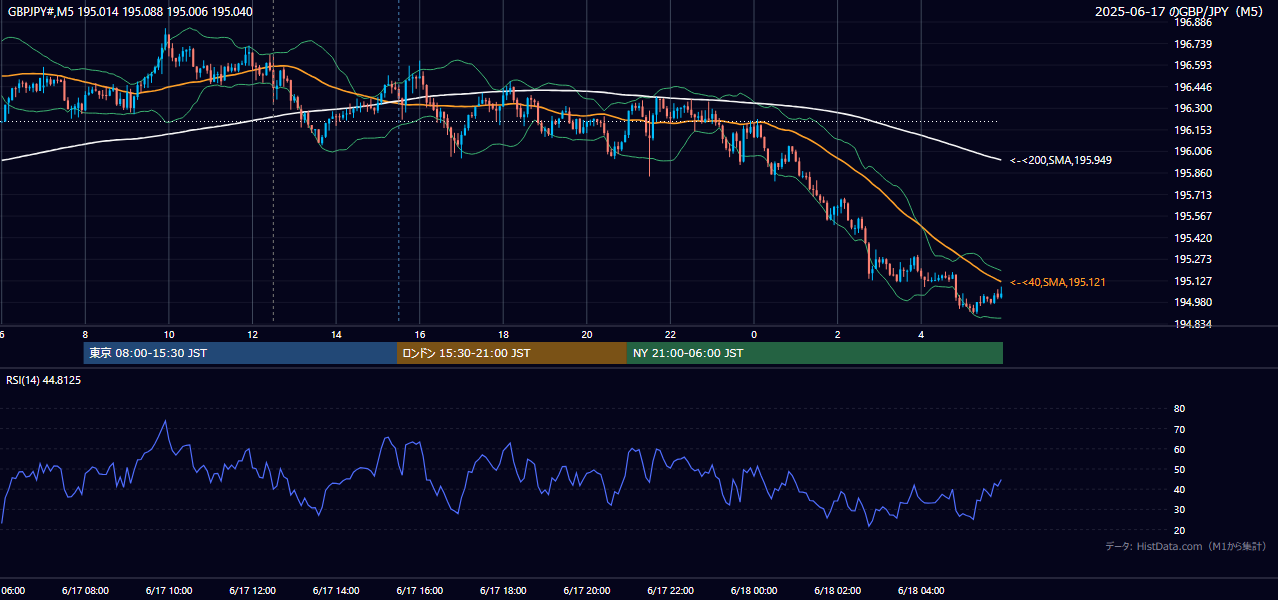Click the 6/18 04:00 time label

[921, 591]
